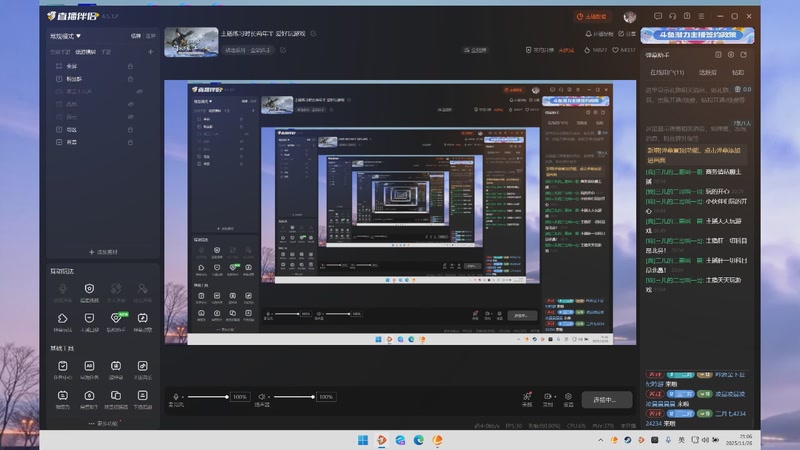Image resolution: width=800 pixels, height=450 pixels.
Task: Open the pocket-shaped shield icon in second row
Action: tap(89, 318)
